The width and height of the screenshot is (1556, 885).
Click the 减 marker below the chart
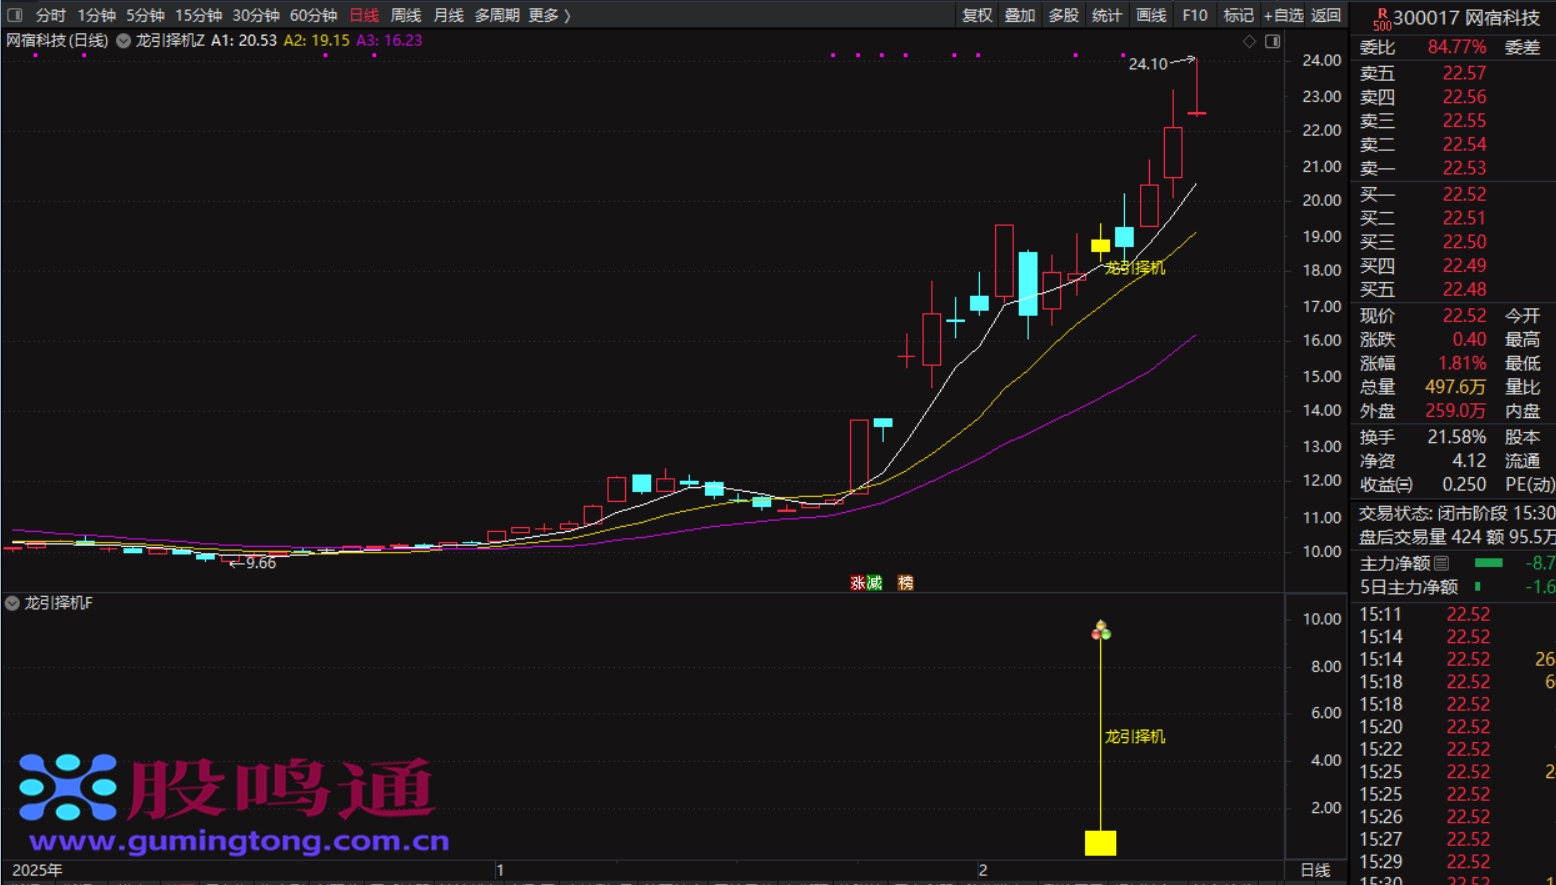click(874, 583)
